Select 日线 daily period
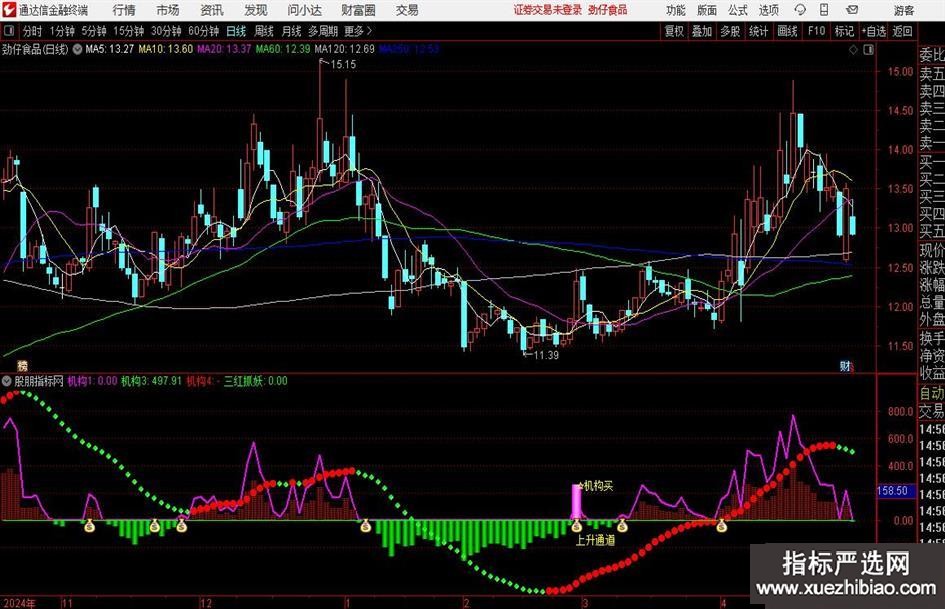 pyautogui.click(x=236, y=31)
